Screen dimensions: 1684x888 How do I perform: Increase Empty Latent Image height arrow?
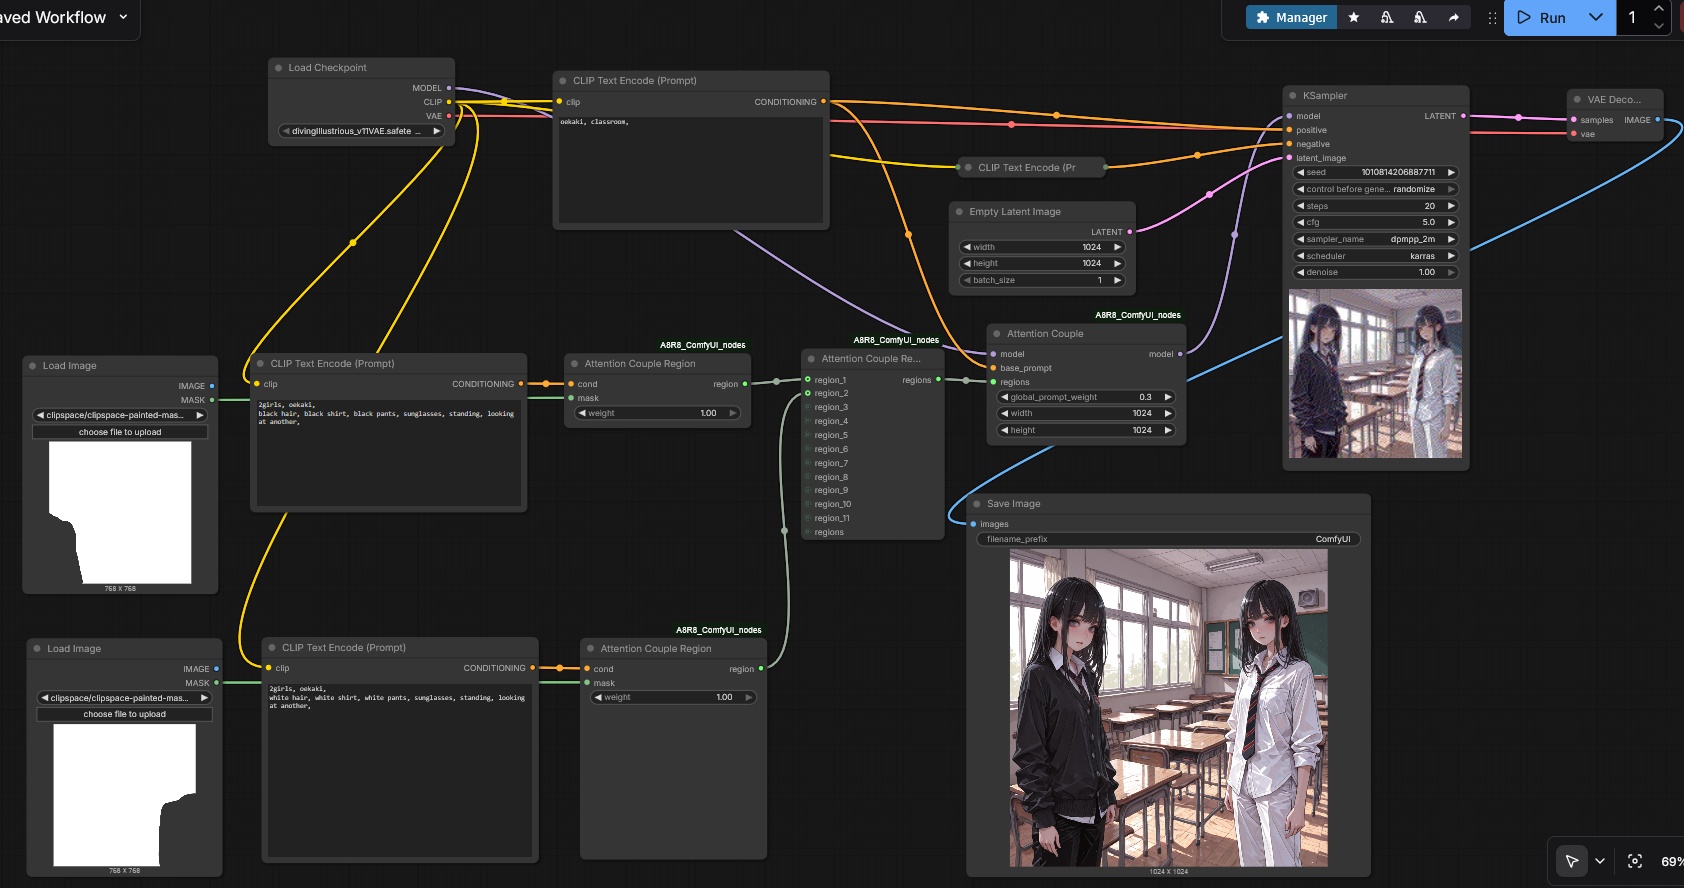[1117, 263]
